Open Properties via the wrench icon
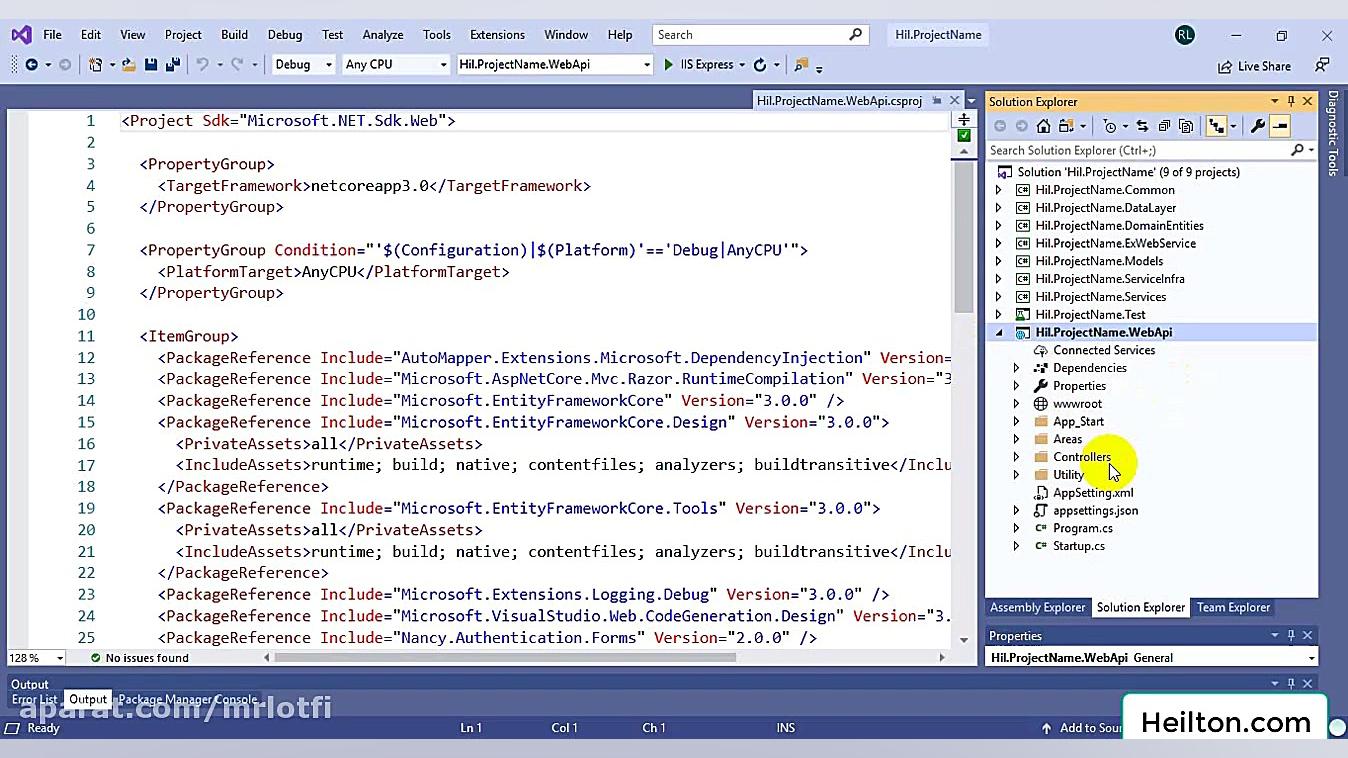 (x=1258, y=126)
